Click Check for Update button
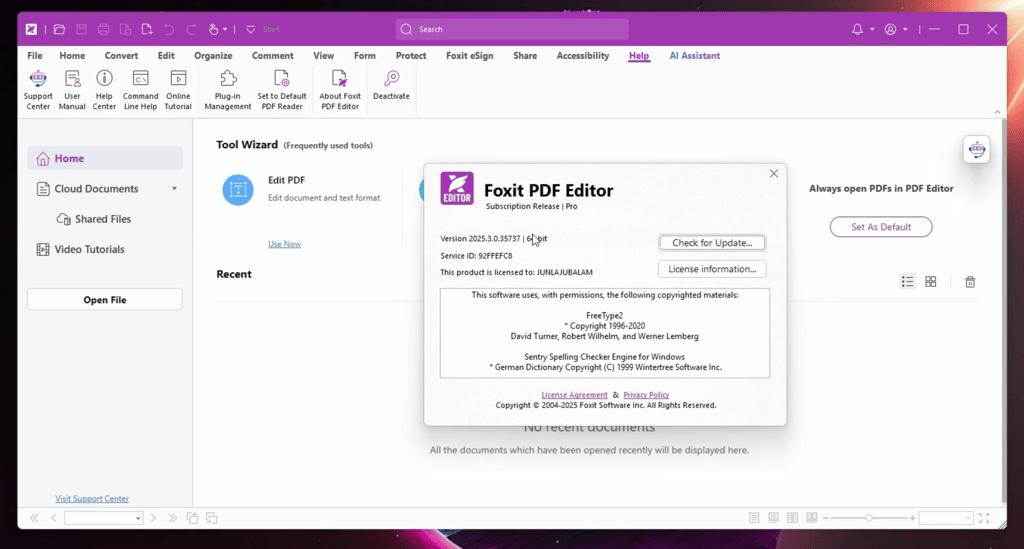1024x549 pixels. click(712, 243)
